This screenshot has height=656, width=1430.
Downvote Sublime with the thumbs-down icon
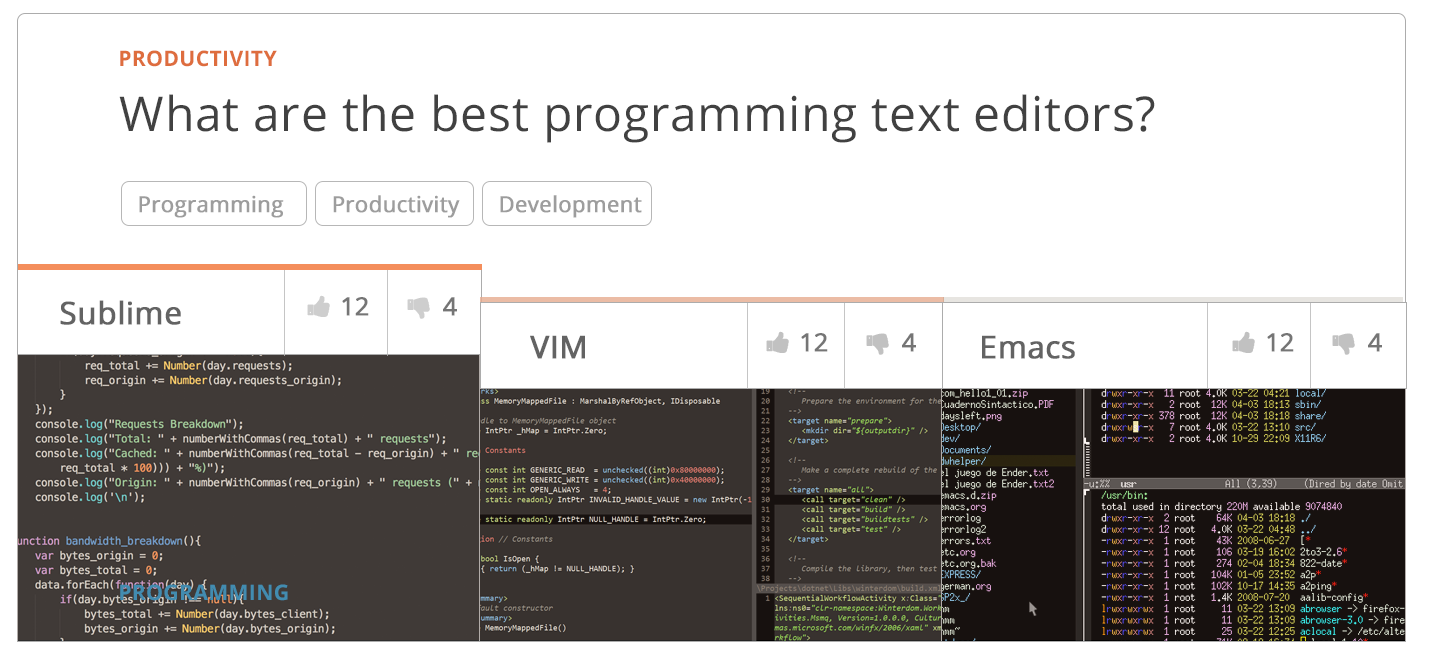[419, 308]
